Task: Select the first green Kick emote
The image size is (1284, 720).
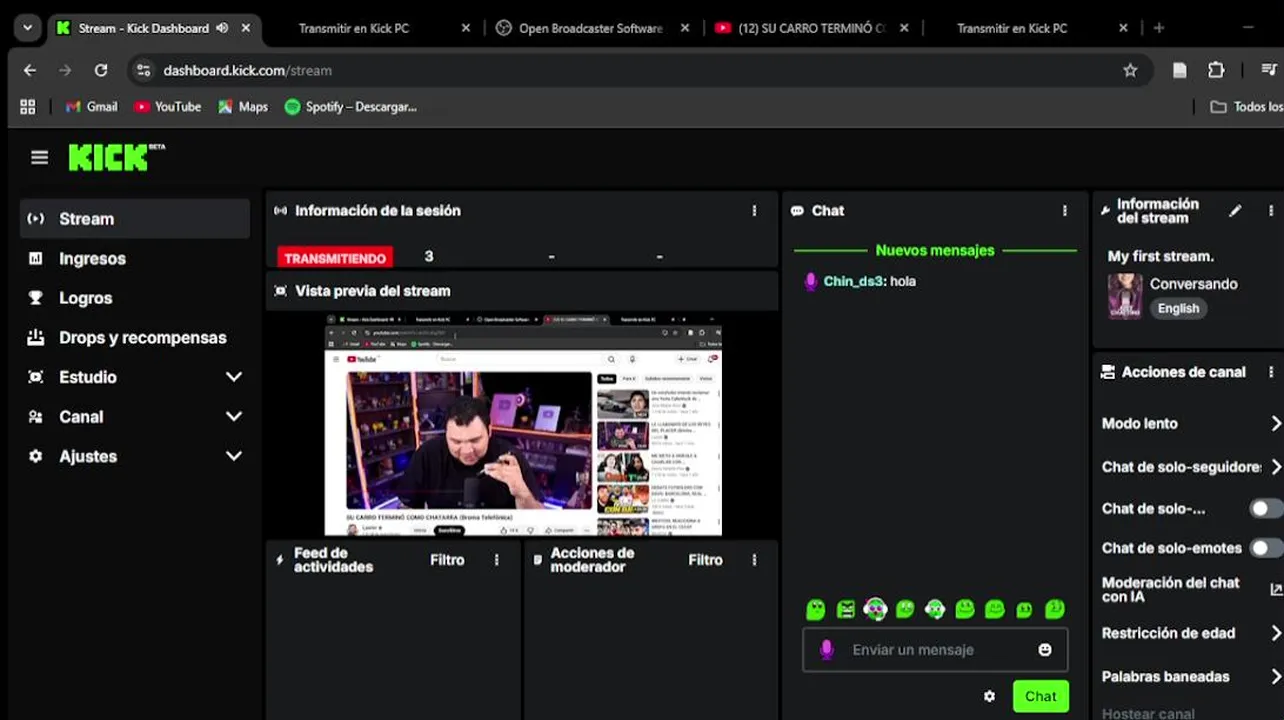Action: (816, 609)
